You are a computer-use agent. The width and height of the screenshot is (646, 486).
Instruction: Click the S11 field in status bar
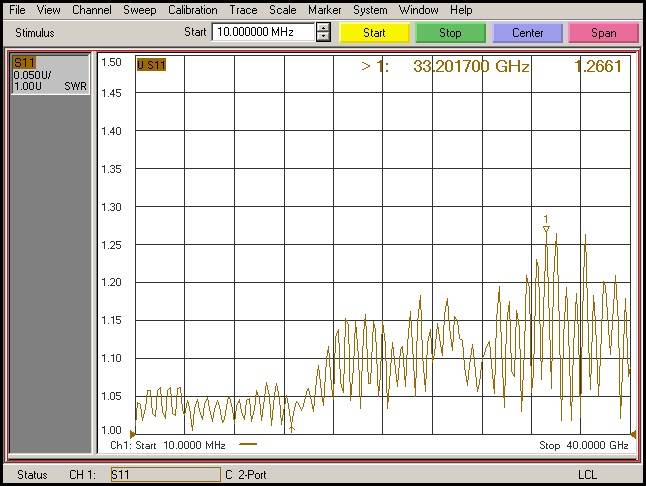(164, 474)
